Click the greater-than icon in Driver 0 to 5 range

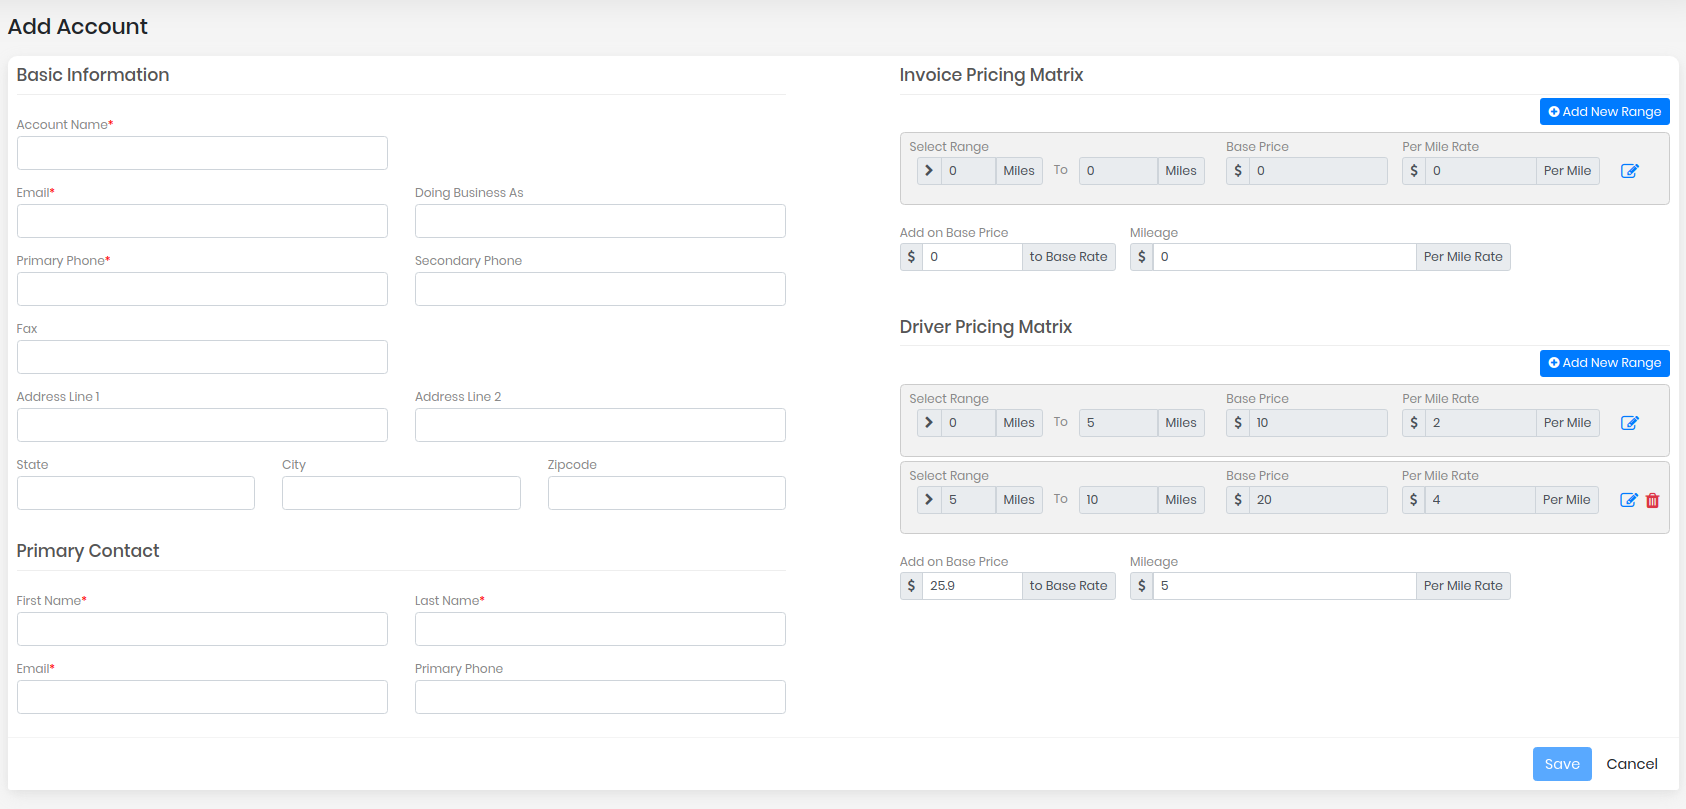(929, 423)
